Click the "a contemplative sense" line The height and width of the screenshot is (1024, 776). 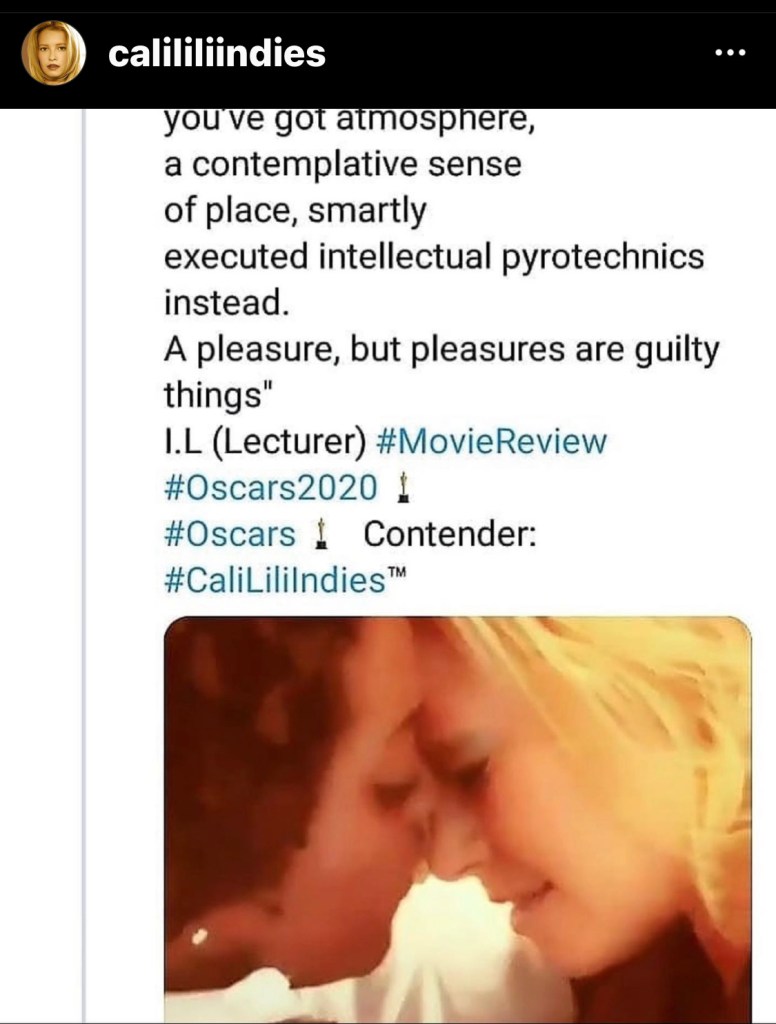tap(342, 165)
